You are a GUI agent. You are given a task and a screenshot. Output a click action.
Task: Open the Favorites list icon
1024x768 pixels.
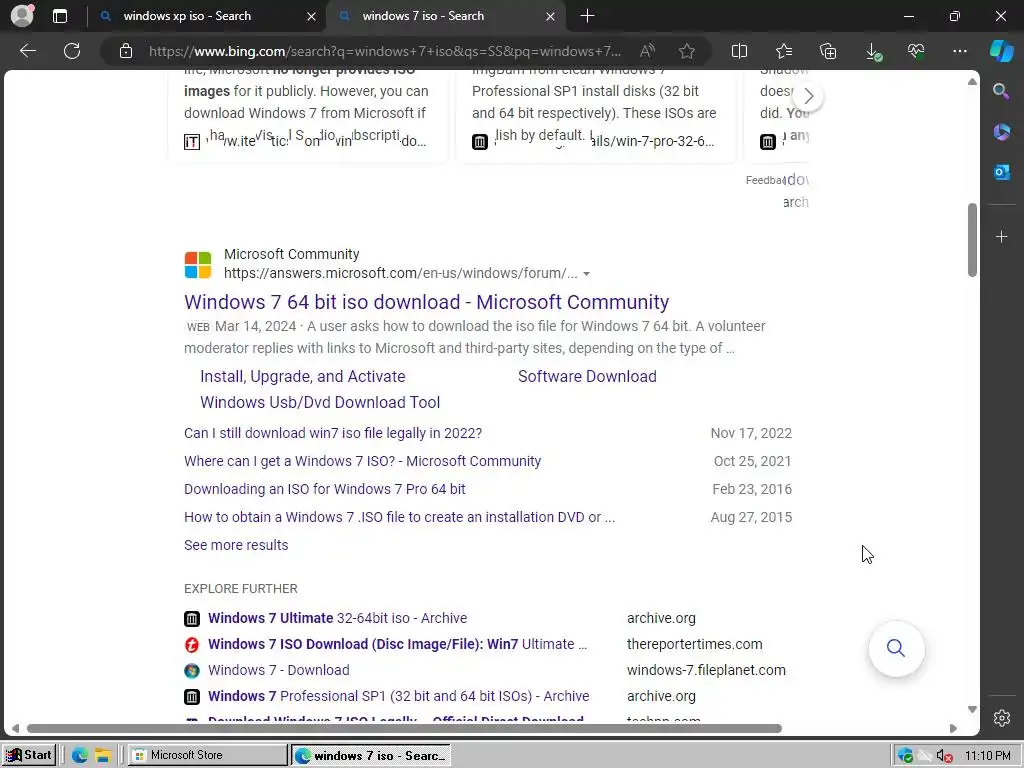pos(784,51)
